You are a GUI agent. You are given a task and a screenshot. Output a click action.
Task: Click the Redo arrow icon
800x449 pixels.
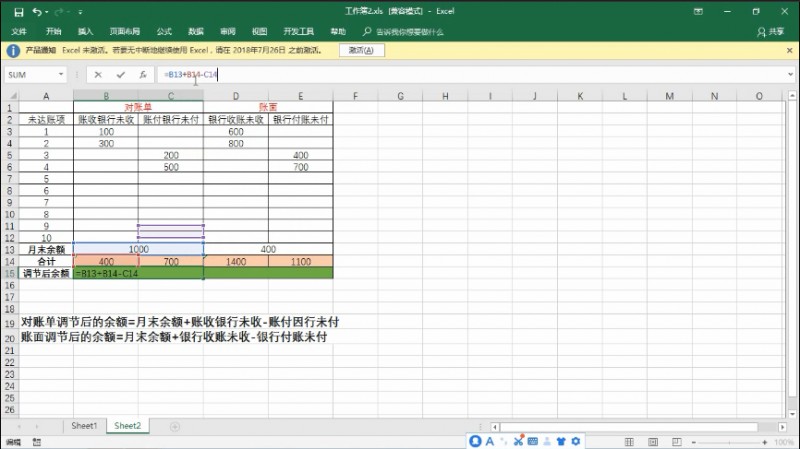pos(59,12)
